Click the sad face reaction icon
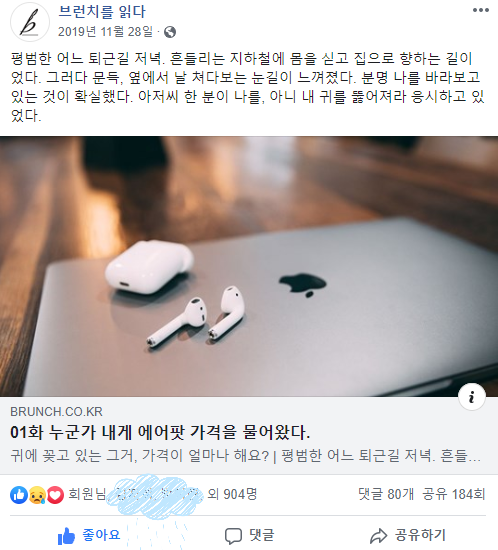Image resolution: width=498 pixels, height=550 pixels. [37, 495]
